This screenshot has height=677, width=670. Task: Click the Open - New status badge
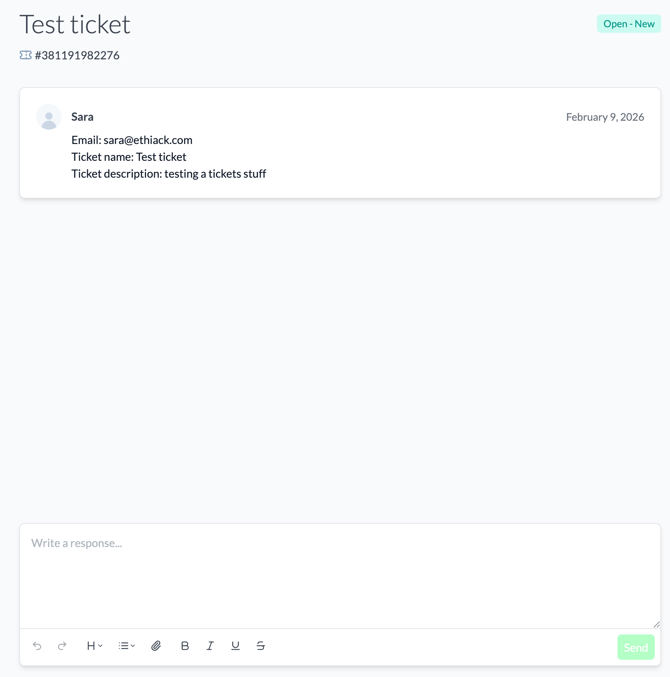pos(629,24)
